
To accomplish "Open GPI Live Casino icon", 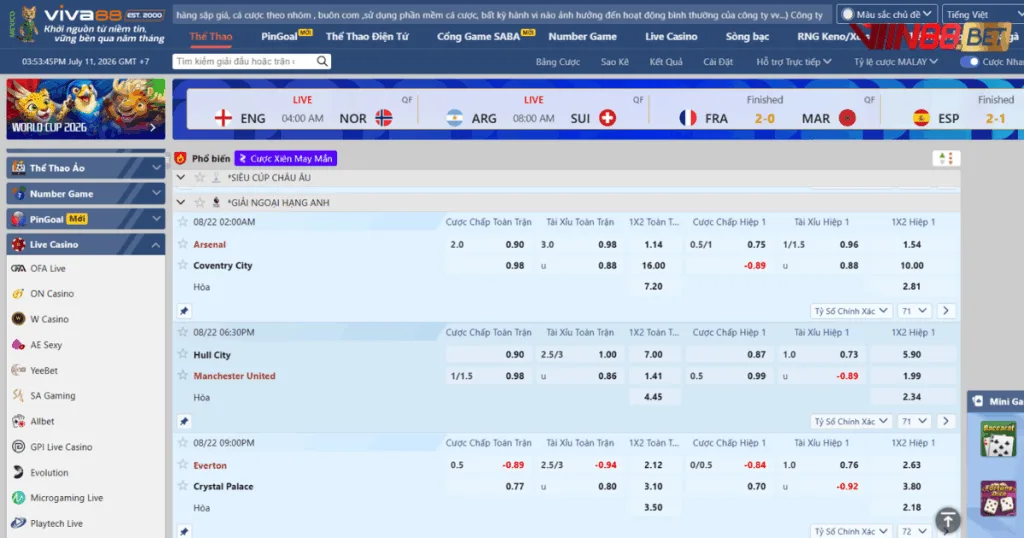I will [18, 447].
